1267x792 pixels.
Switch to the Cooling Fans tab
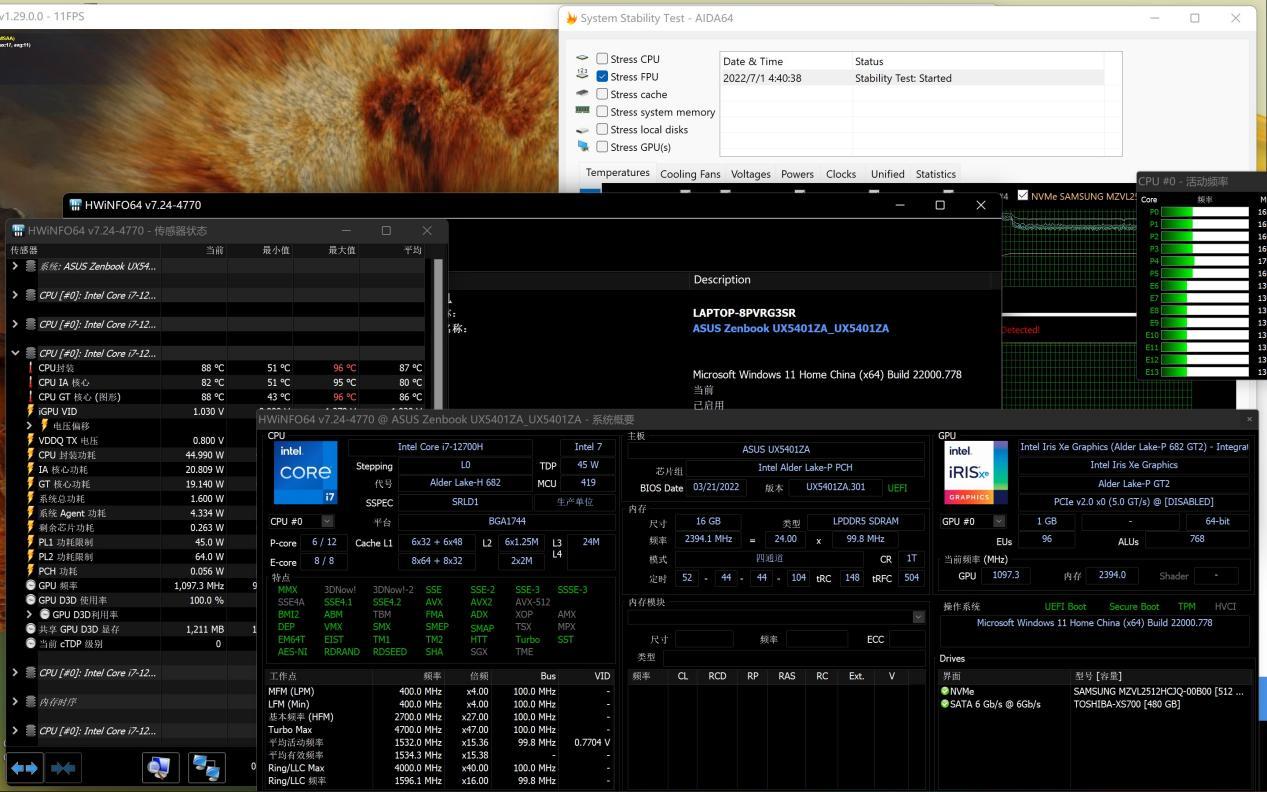pyautogui.click(x=689, y=174)
